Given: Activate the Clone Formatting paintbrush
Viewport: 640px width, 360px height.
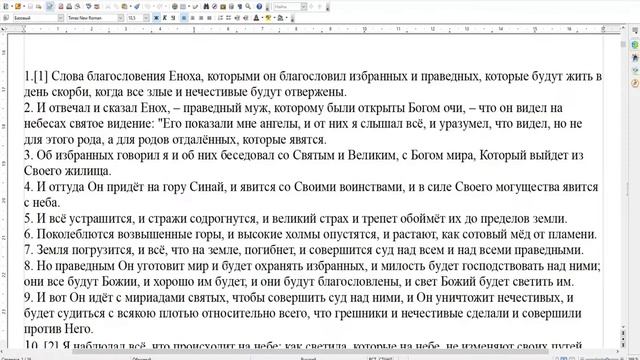Looking at the screenshot, I should 136,7.
